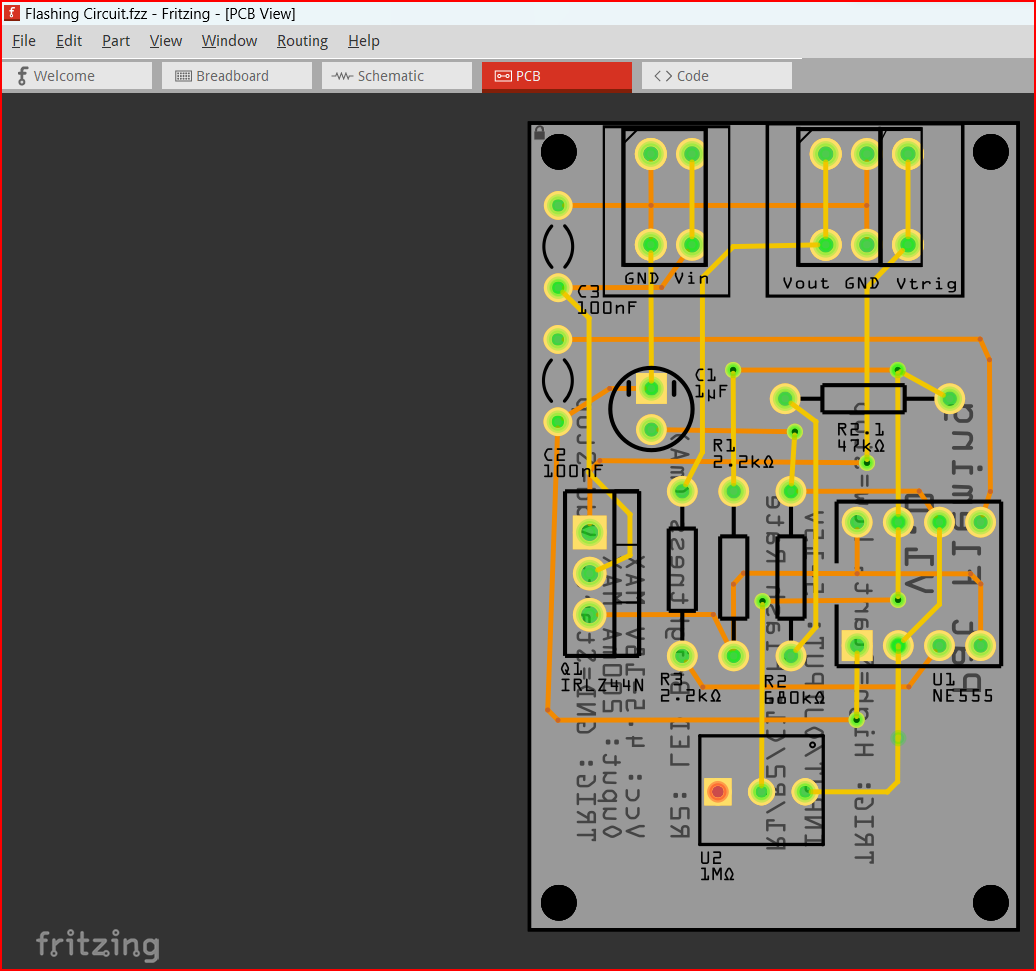This screenshot has height=971, width=1036.
Task: Switch to the Code tab
Action: (x=716, y=76)
